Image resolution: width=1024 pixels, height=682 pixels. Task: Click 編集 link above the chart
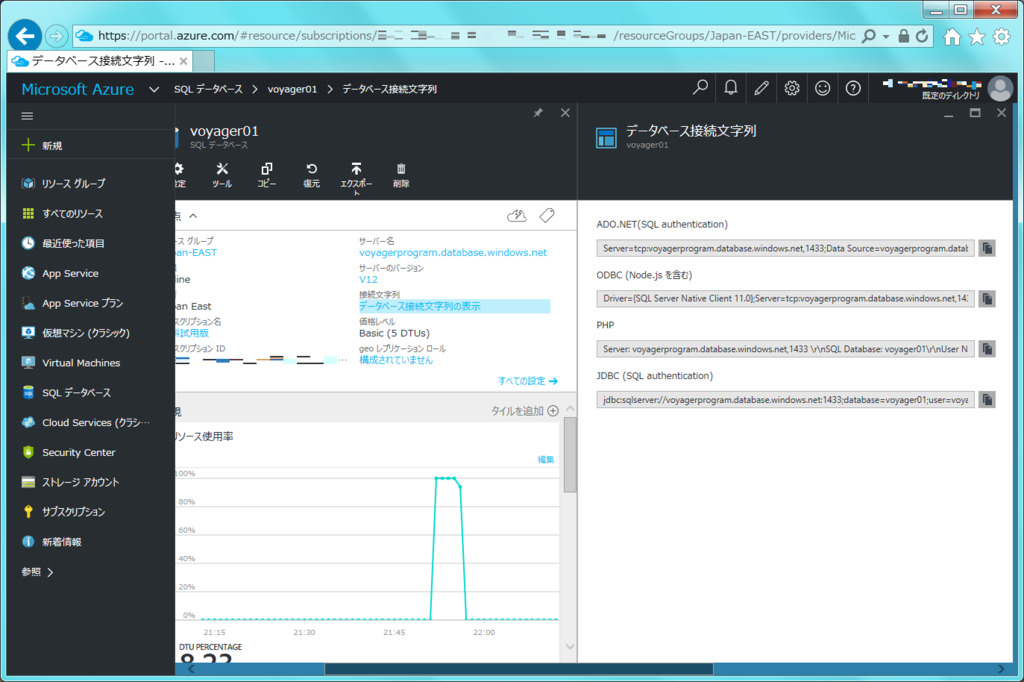[546, 459]
